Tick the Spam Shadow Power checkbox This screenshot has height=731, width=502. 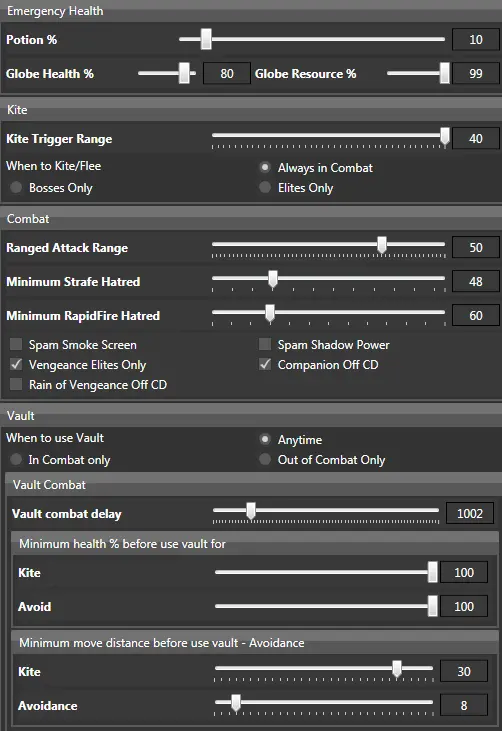tap(265, 345)
